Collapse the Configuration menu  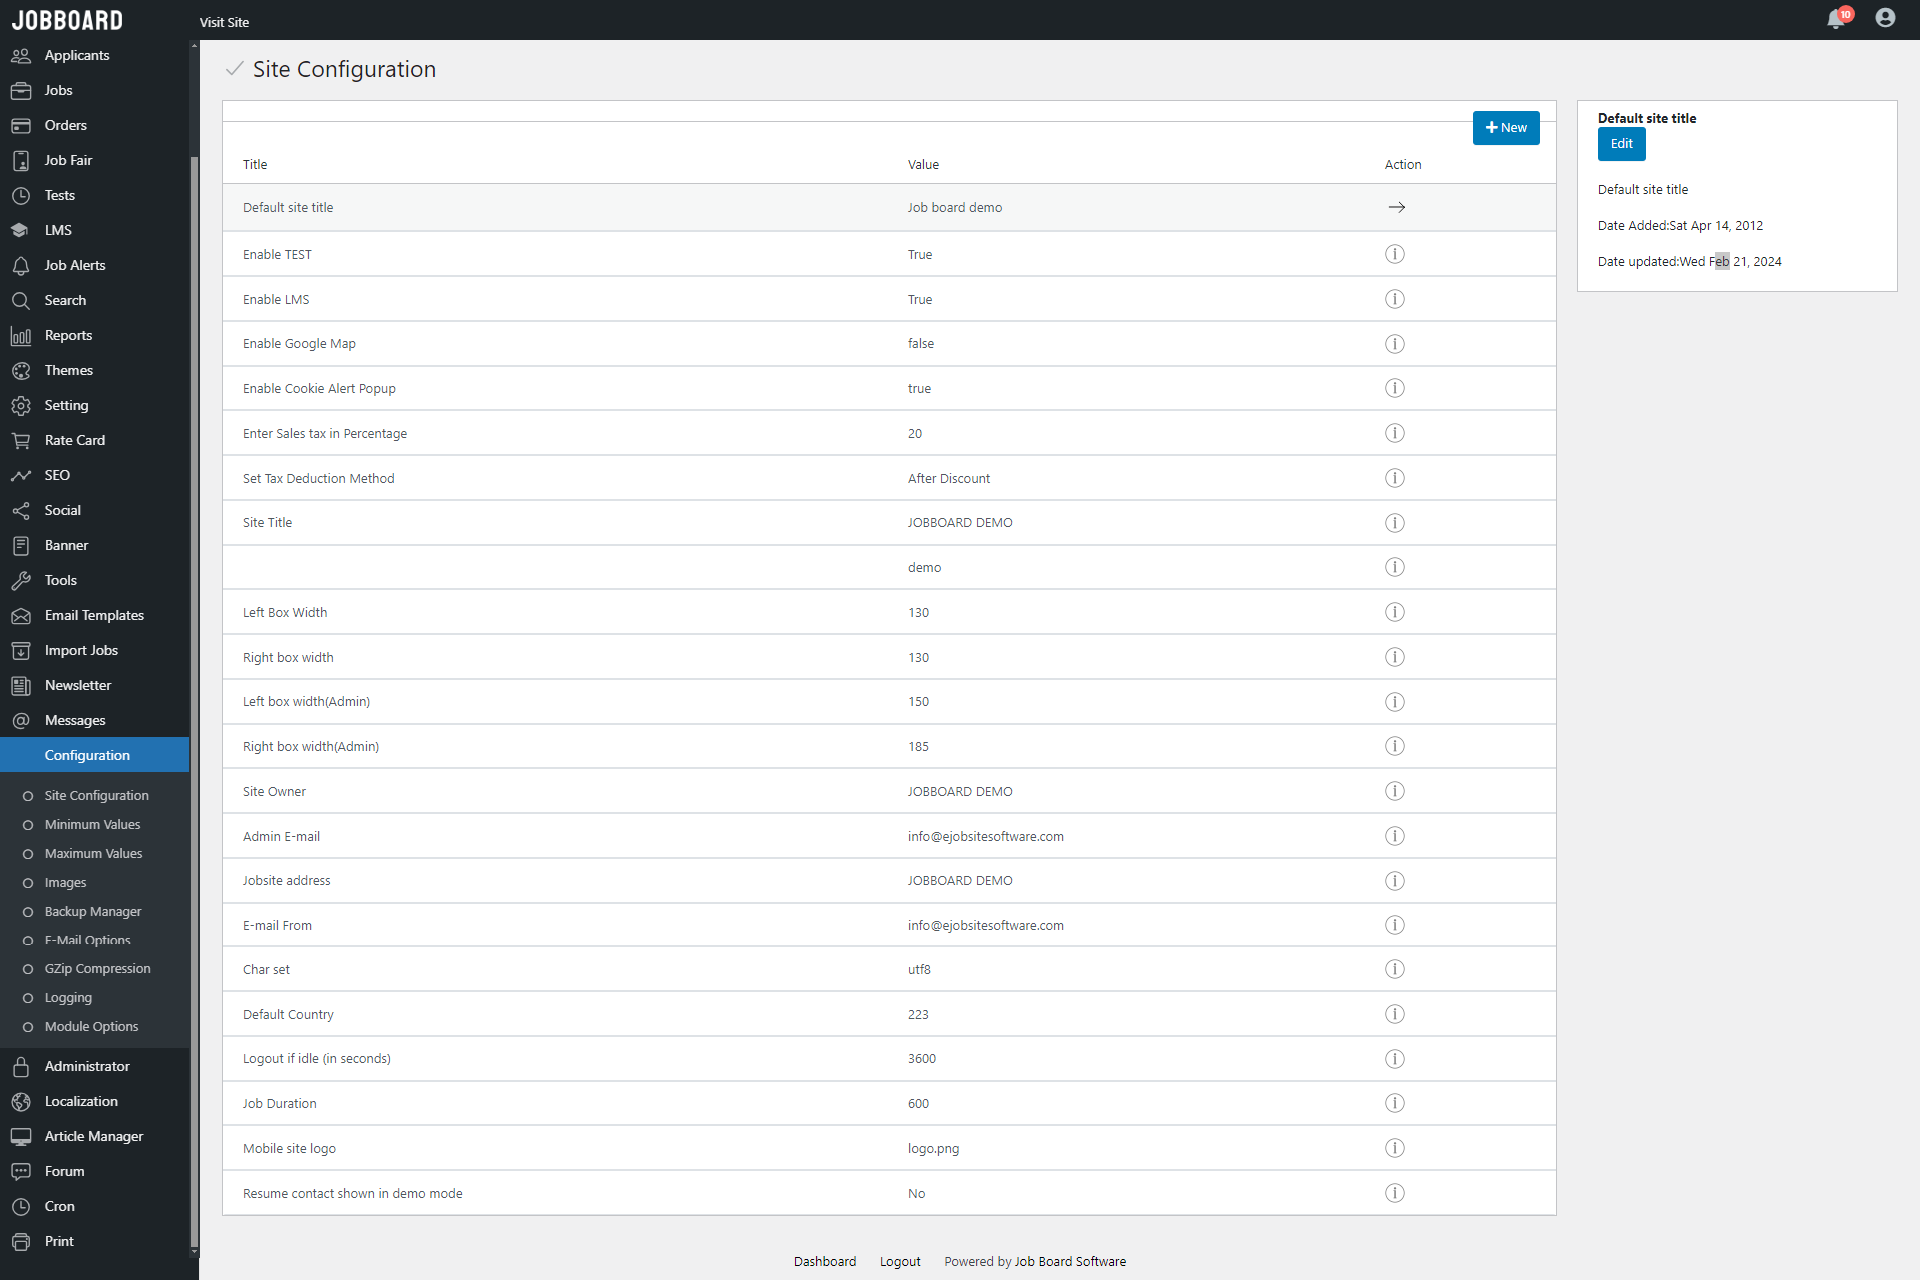point(94,755)
